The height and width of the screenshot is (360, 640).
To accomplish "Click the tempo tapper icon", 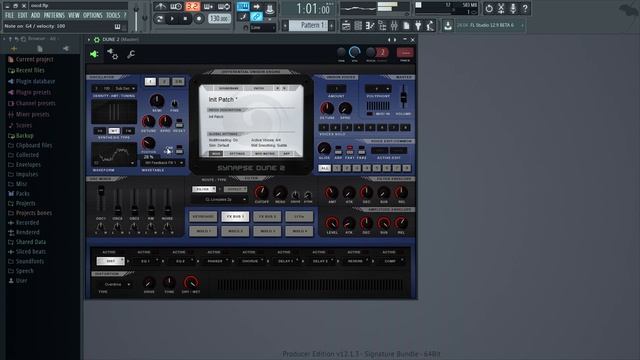I will 430,26.
